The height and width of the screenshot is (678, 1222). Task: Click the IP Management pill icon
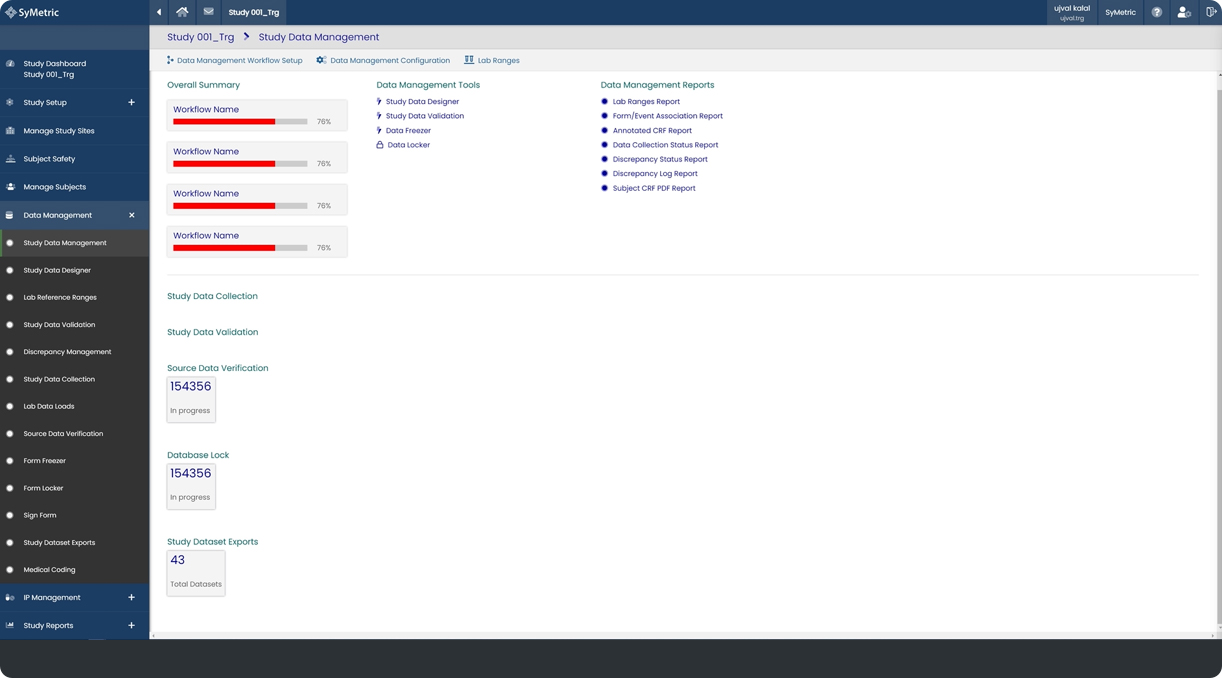pyautogui.click(x=10, y=597)
